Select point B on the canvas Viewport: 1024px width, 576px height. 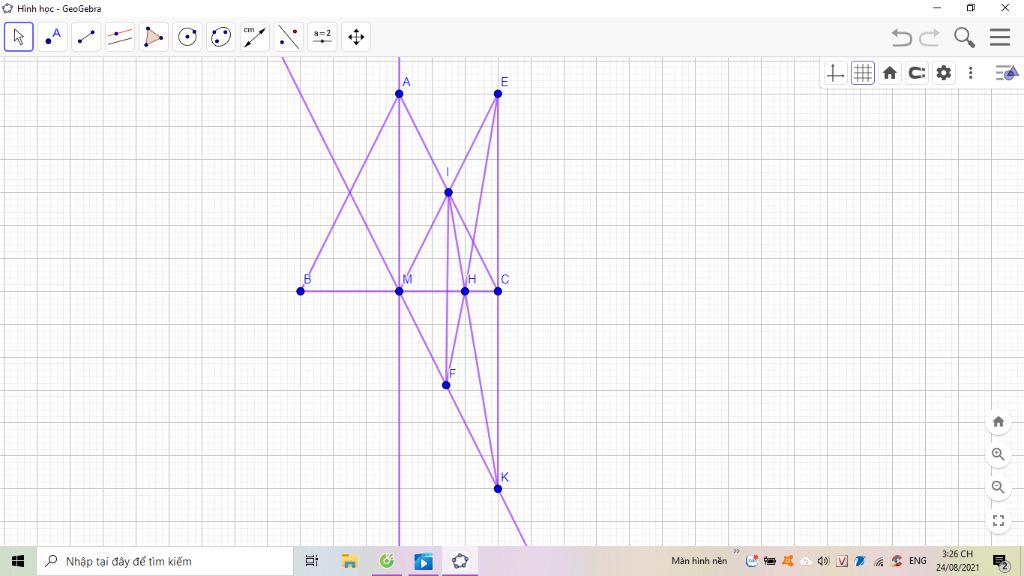300,291
